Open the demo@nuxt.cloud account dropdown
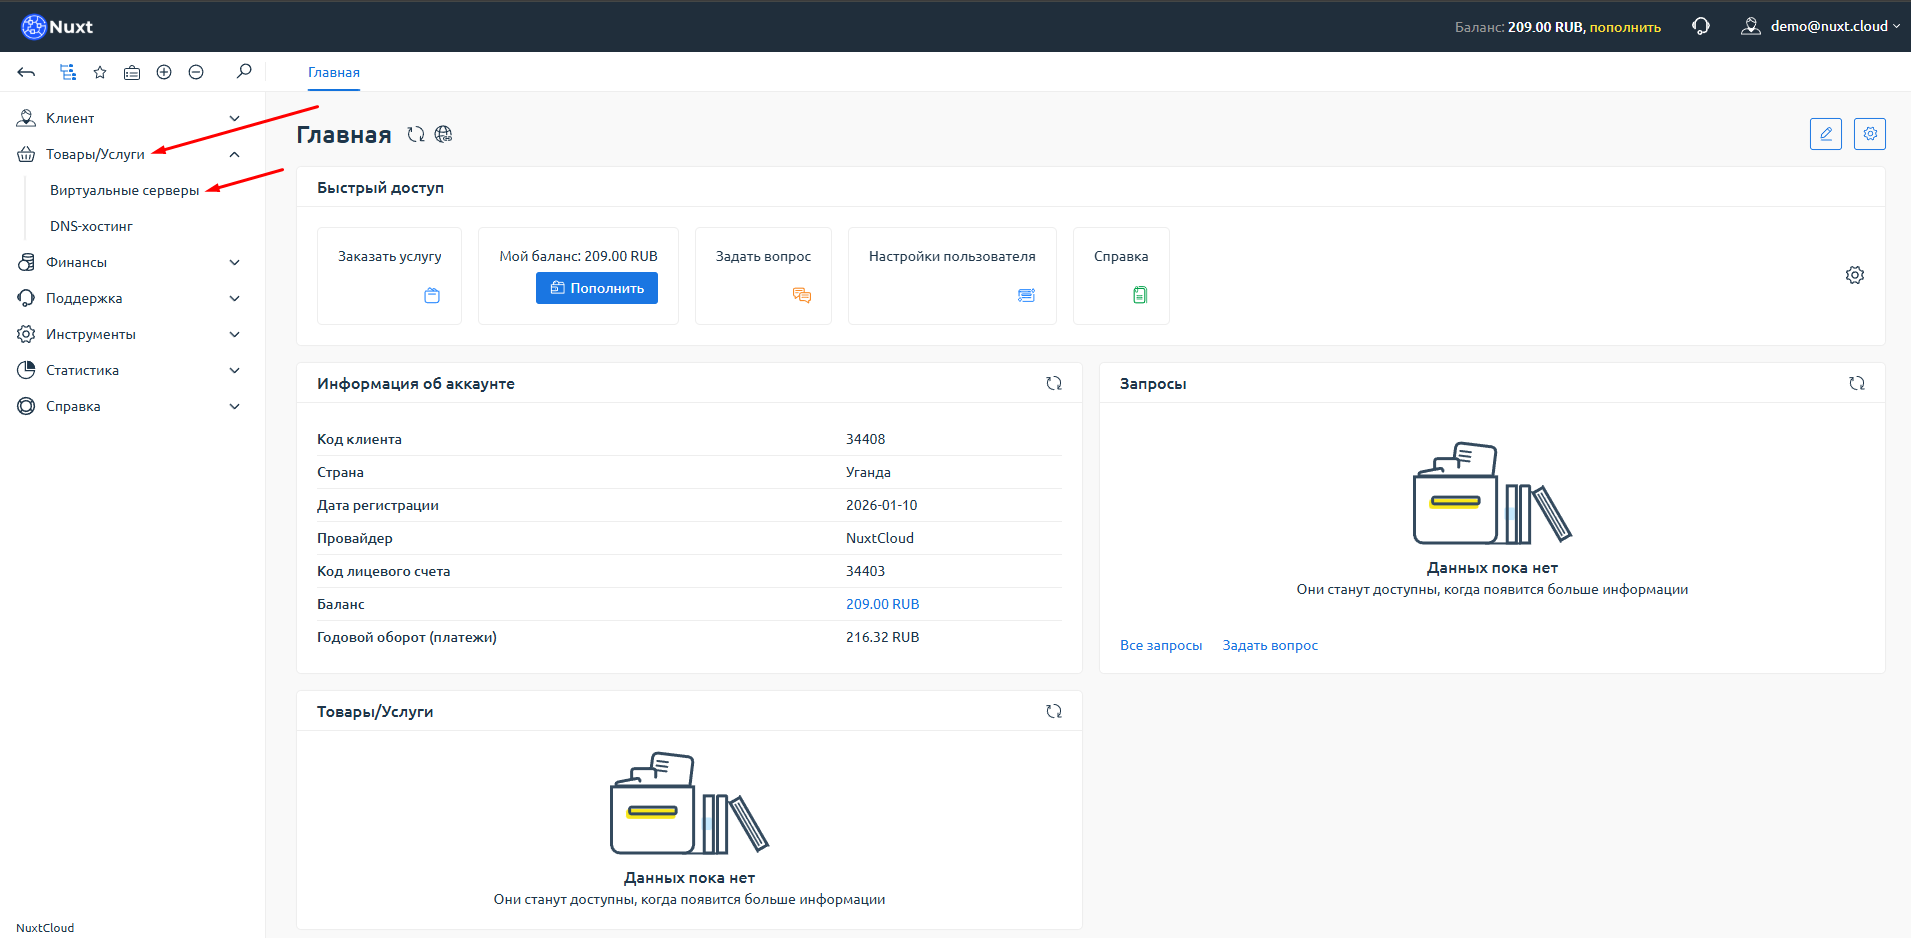1911x938 pixels. click(1820, 25)
